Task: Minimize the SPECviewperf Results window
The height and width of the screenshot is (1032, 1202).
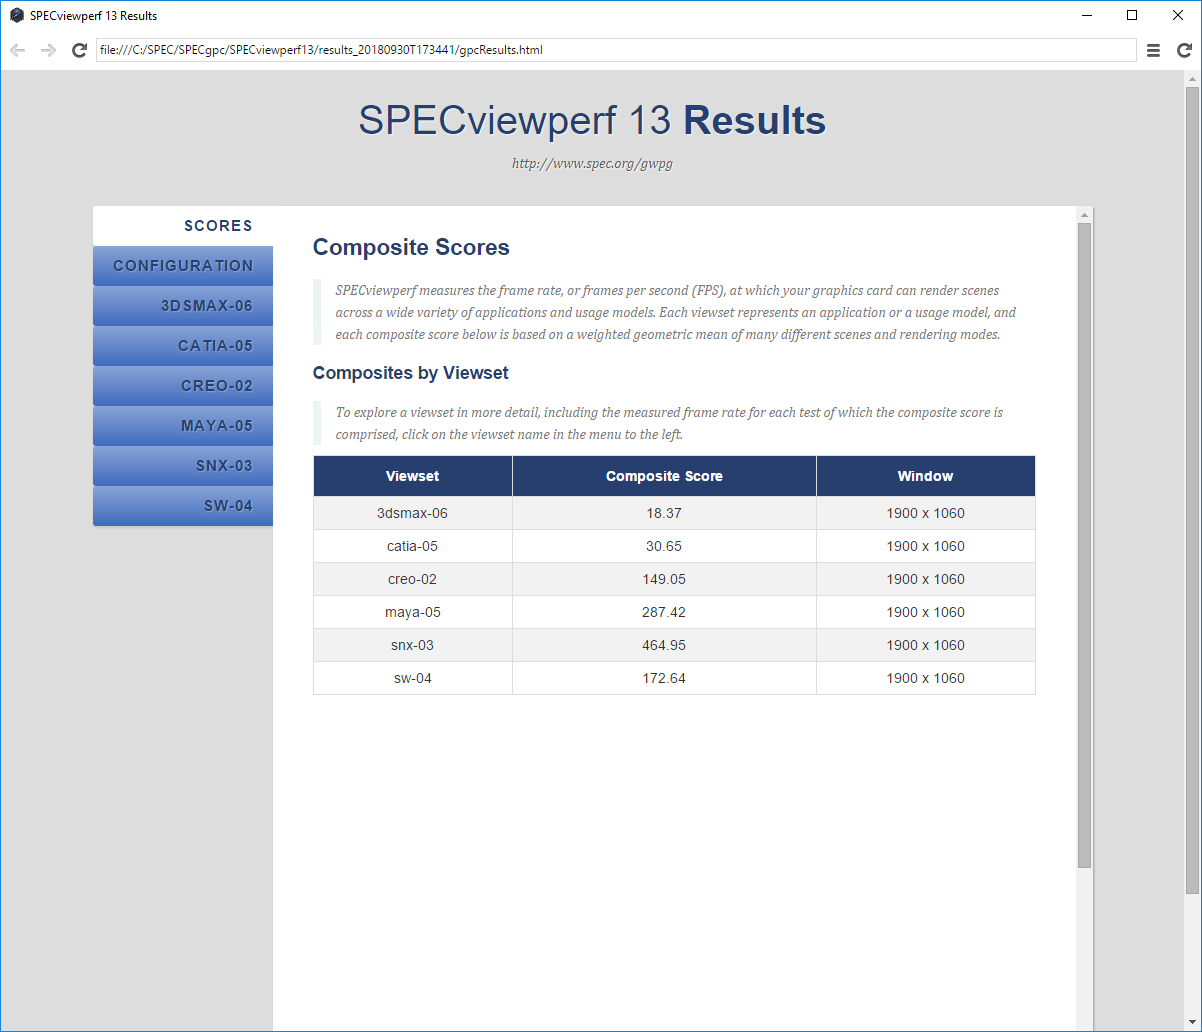Action: click(1087, 15)
